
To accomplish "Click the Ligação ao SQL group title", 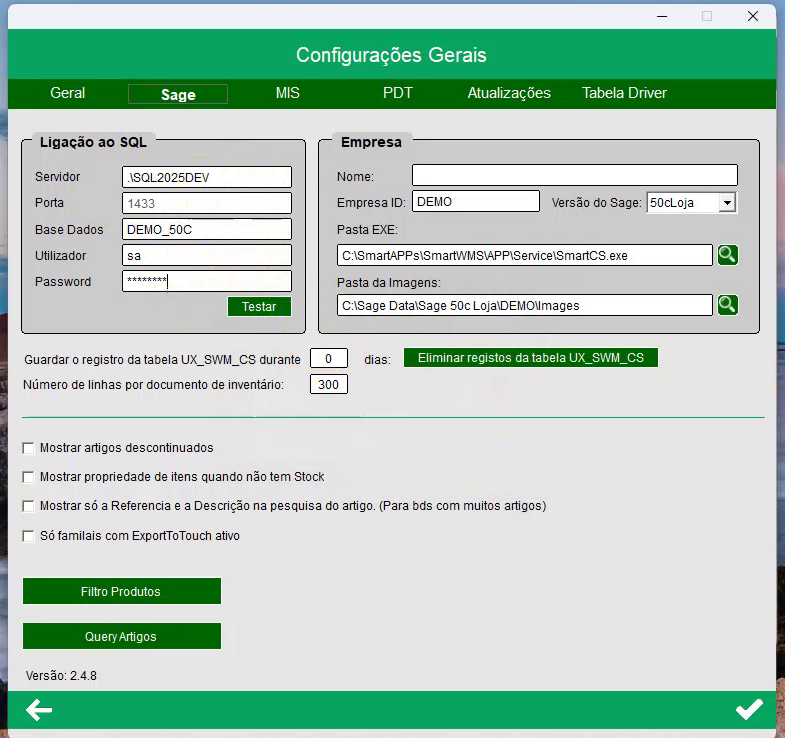I will click(x=93, y=142).
